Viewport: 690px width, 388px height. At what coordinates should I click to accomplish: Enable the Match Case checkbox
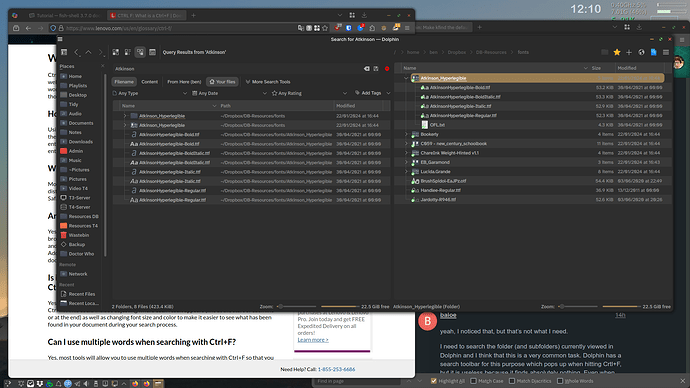tap(473, 381)
